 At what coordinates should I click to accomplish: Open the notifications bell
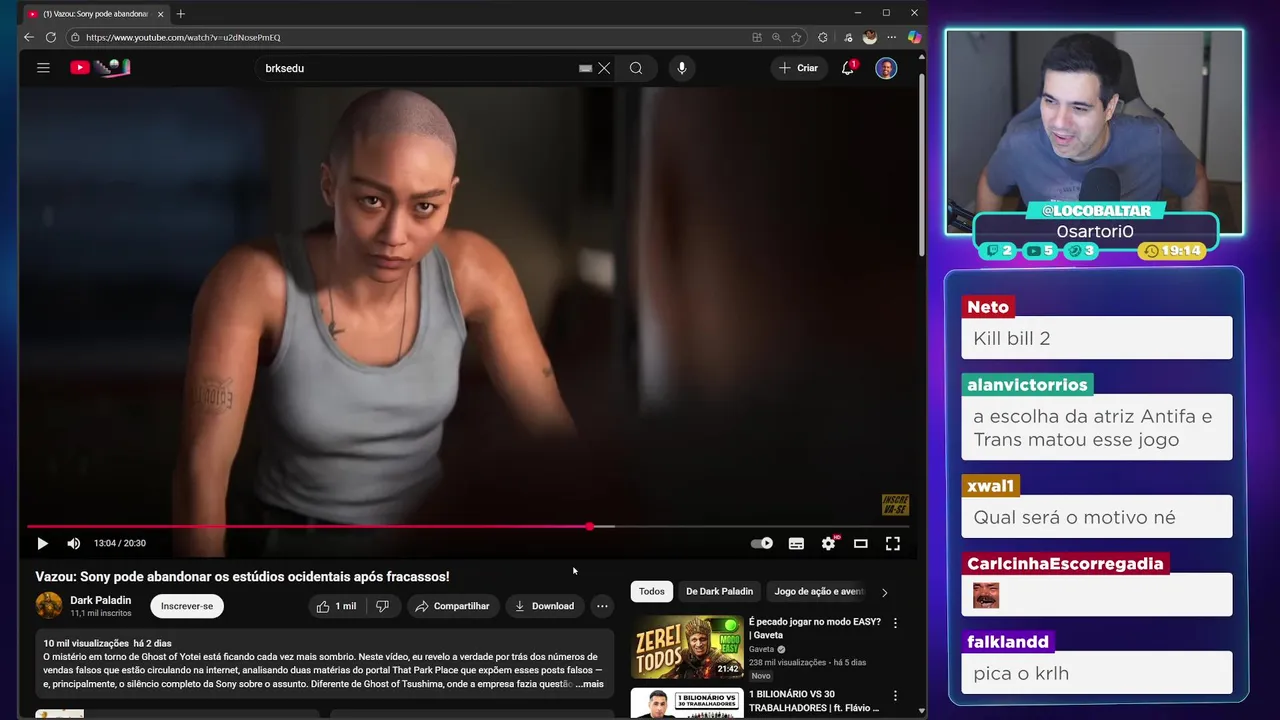[848, 68]
